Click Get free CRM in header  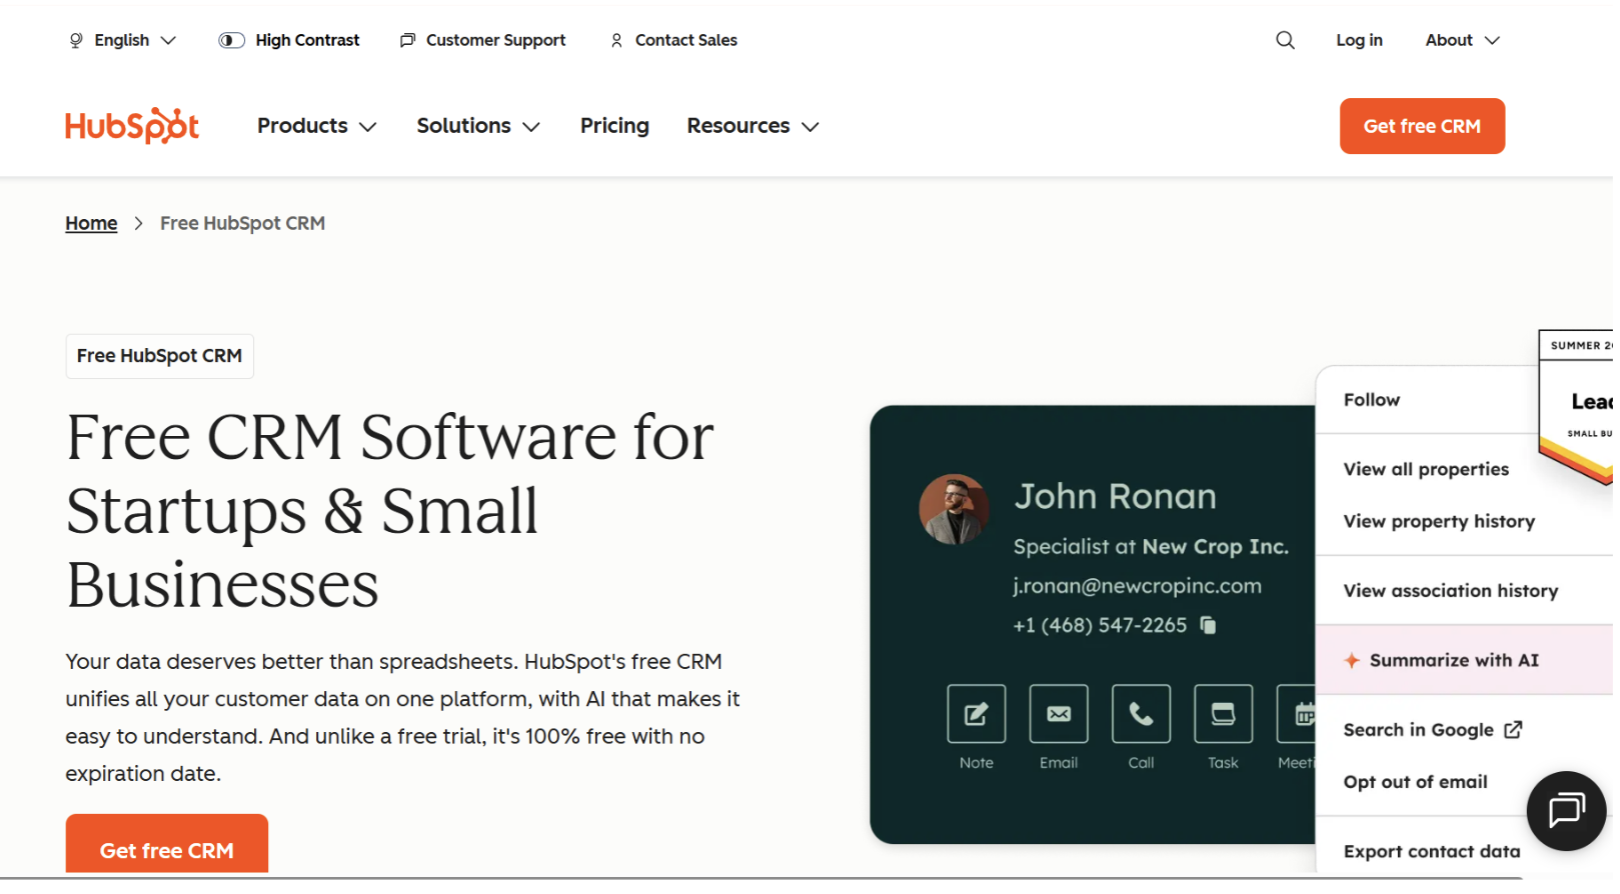coord(1422,126)
